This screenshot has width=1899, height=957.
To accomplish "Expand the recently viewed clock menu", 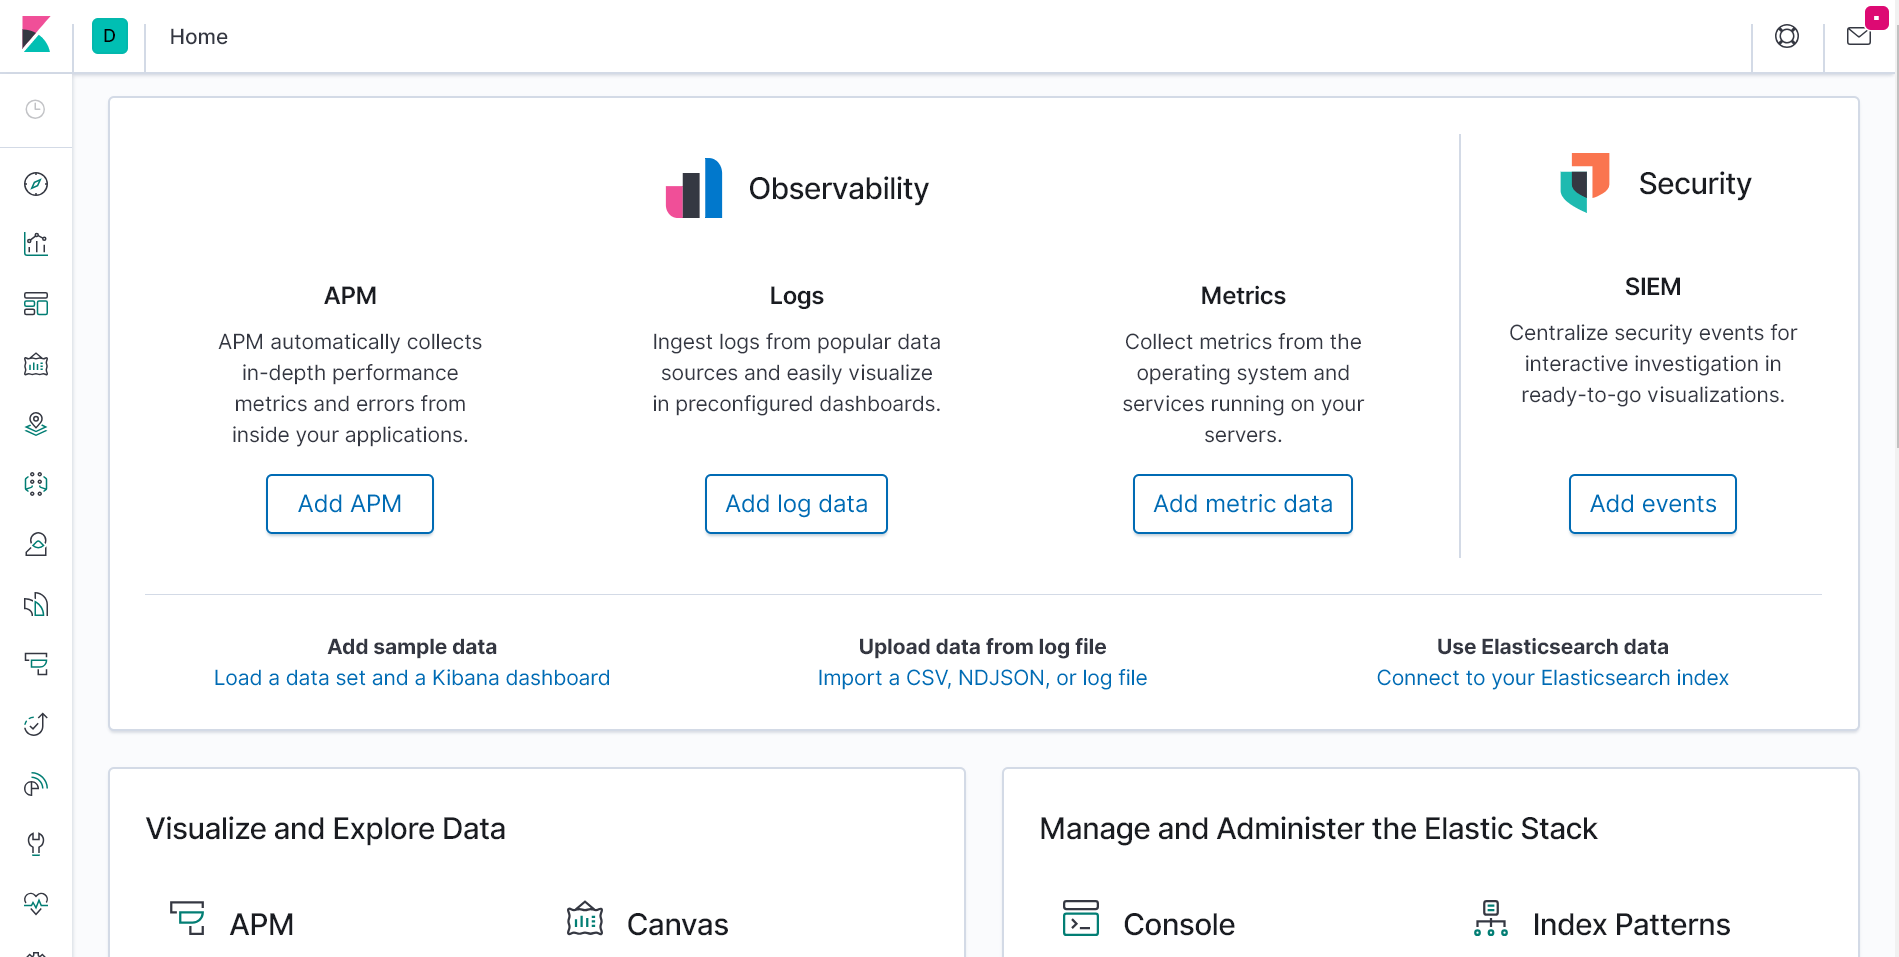I will pyautogui.click(x=36, y=109).
